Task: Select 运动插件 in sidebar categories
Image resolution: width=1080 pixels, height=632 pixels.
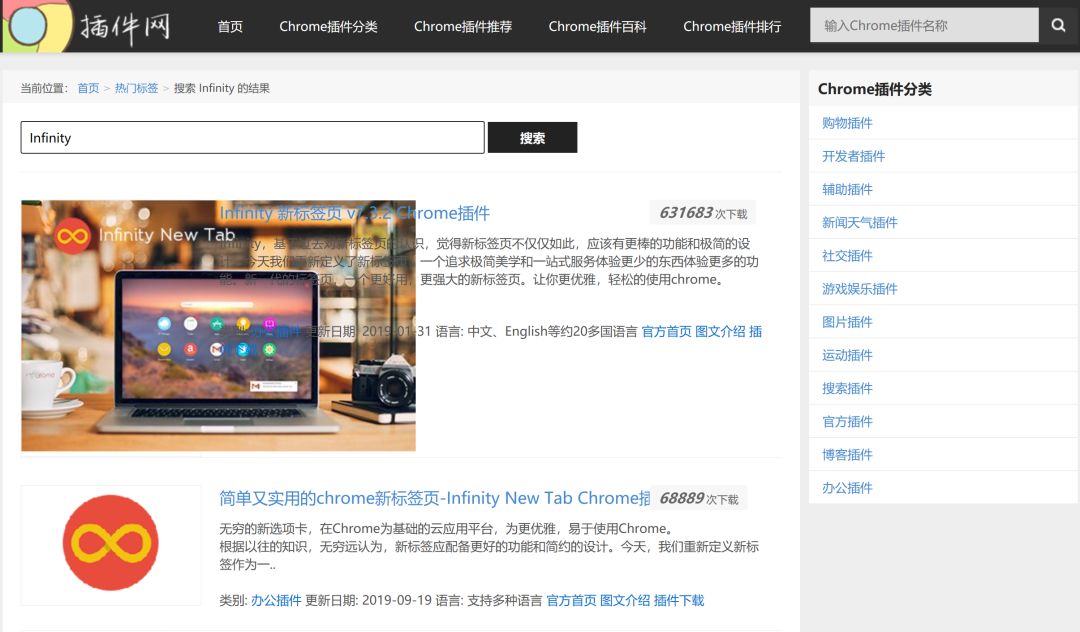Action: click(847, 355)
